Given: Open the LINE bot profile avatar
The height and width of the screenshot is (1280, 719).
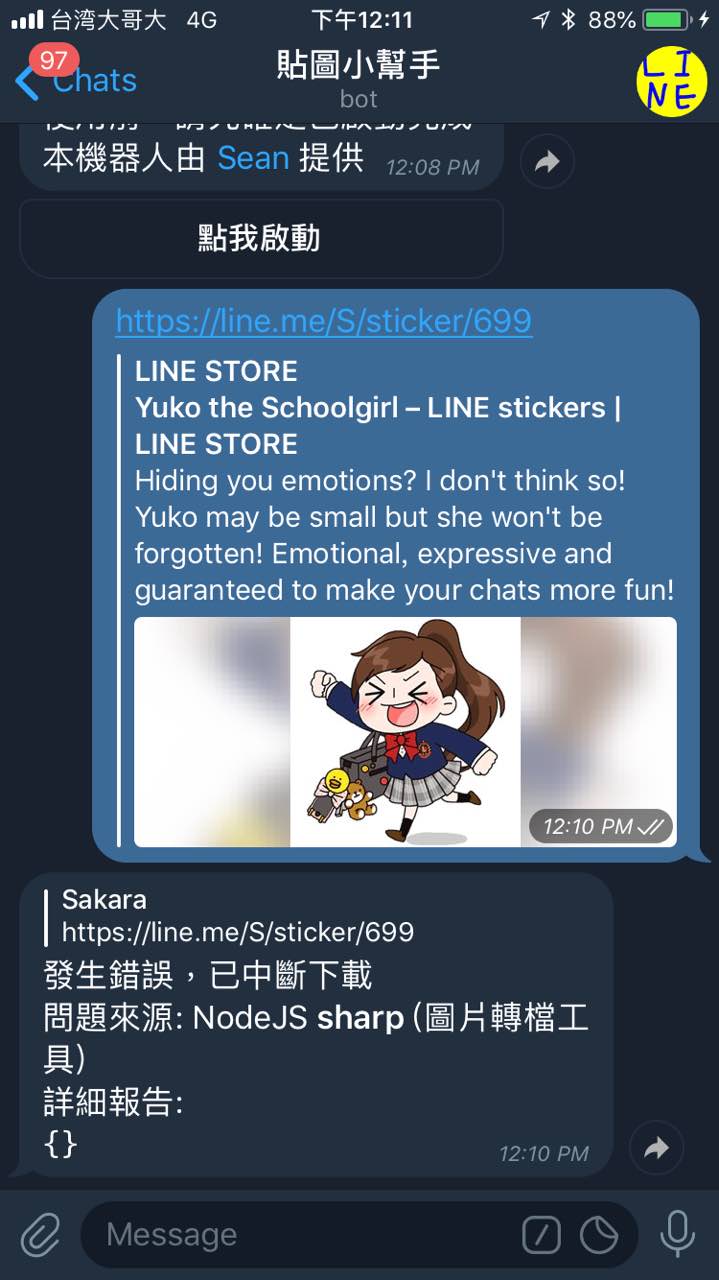Looking at the screenshot, I should (671, 81).
